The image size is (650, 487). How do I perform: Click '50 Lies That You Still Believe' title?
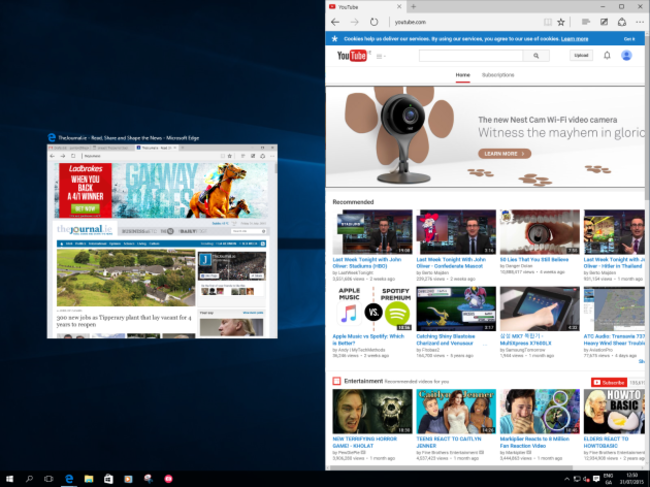click(534, 259)
